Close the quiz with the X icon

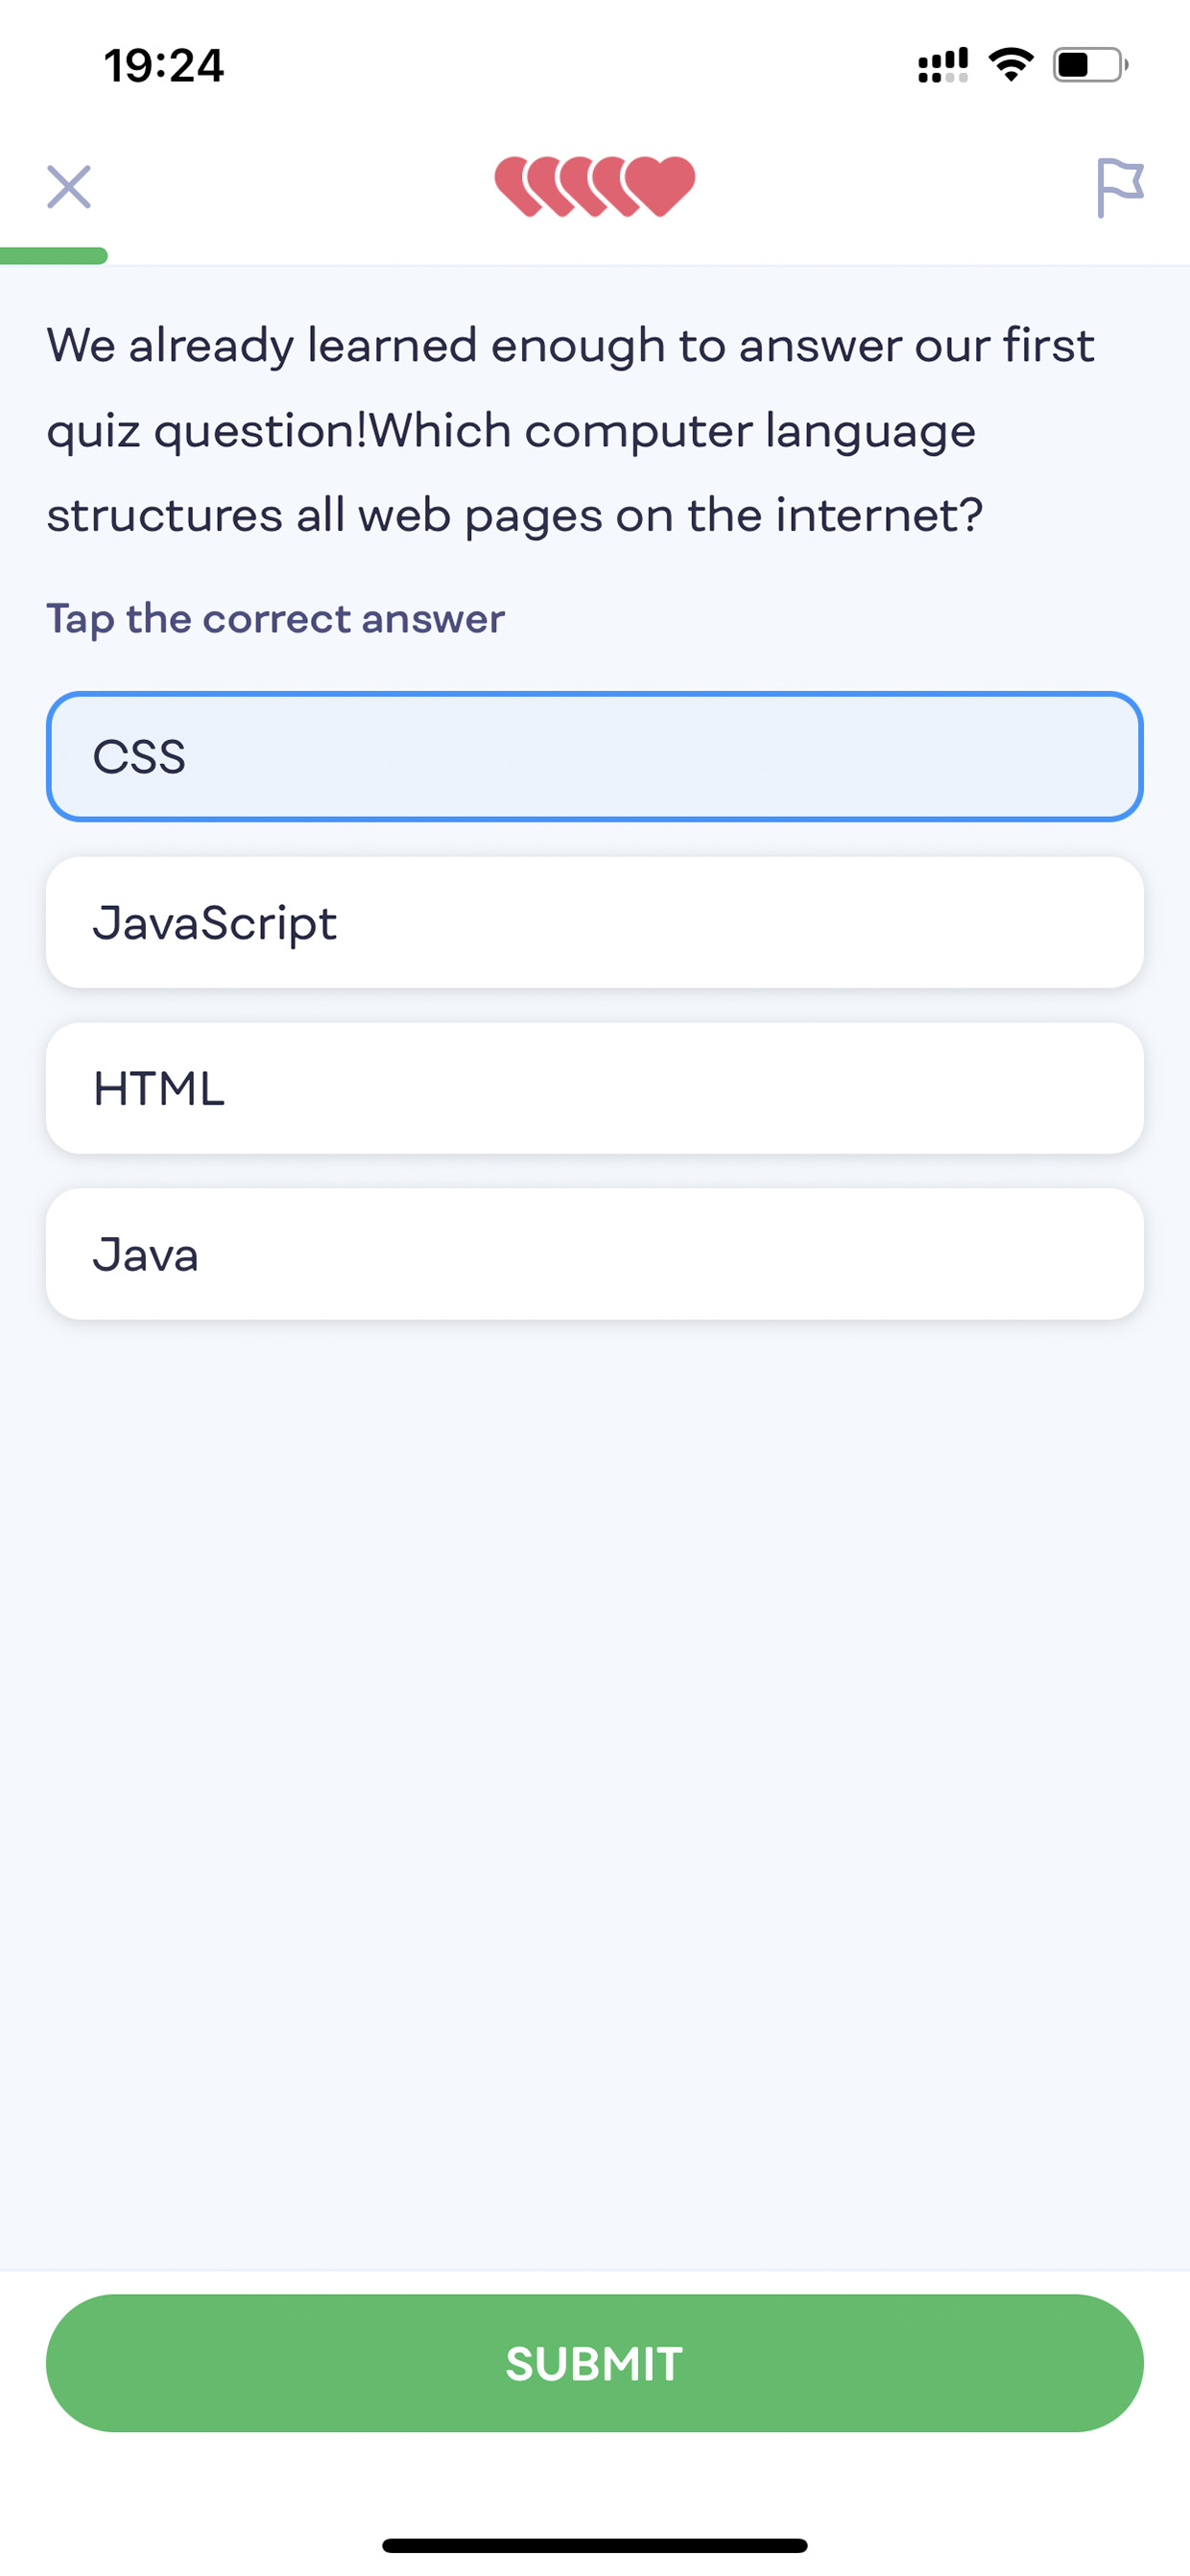tap(69, 187)
